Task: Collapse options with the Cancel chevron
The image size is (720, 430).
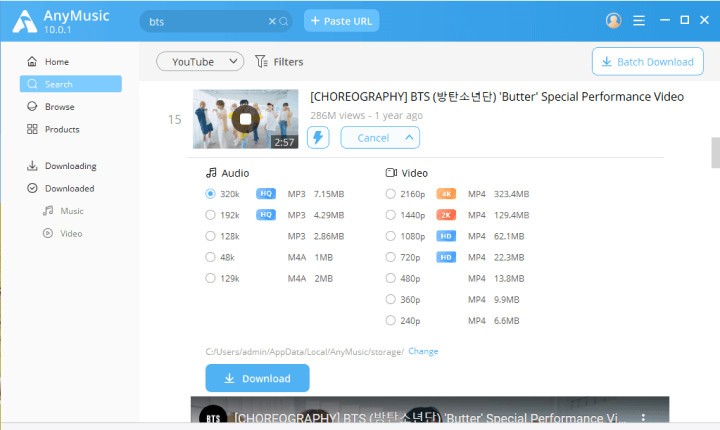Action: [409, 137]
